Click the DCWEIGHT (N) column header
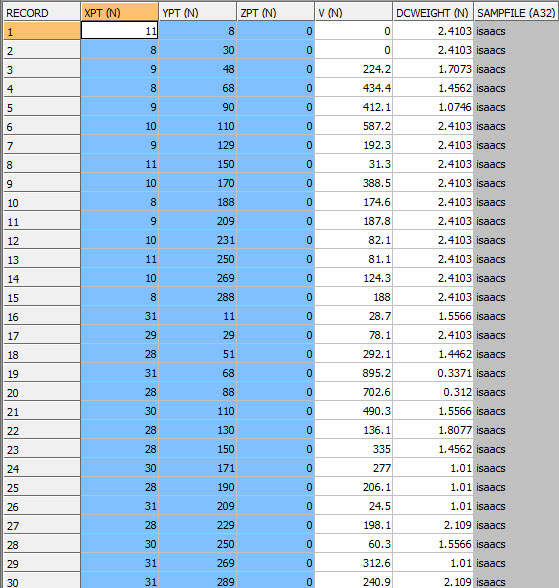 pos(433,13)
